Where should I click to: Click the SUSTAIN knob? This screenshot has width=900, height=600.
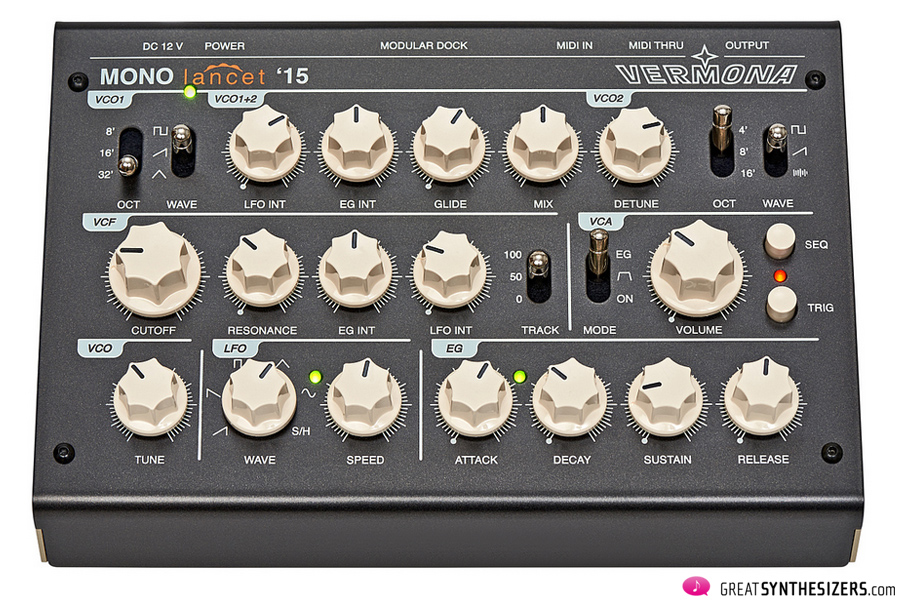[666, 398]
